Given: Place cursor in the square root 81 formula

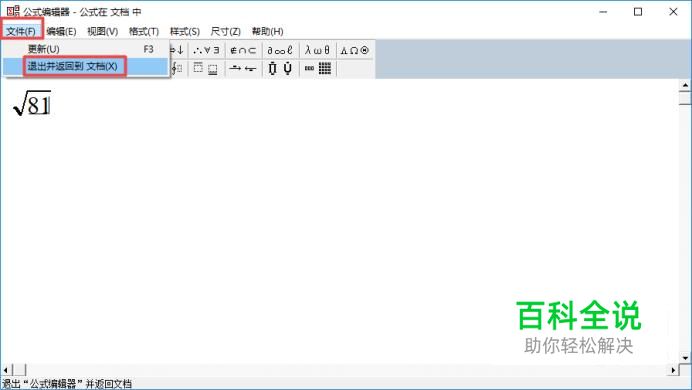Looking at the screenshot, I should [x=32, y=103].
